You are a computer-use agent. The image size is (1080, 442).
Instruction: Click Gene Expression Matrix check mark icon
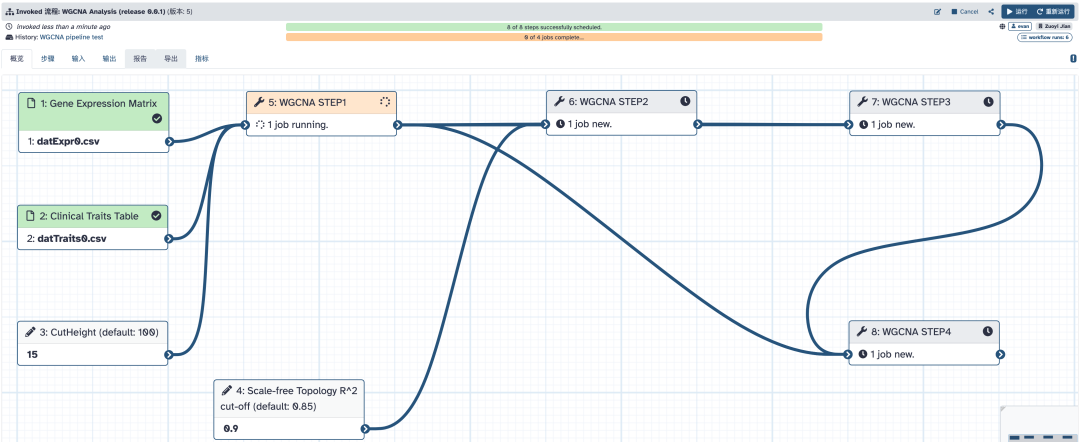coord(156,118)
